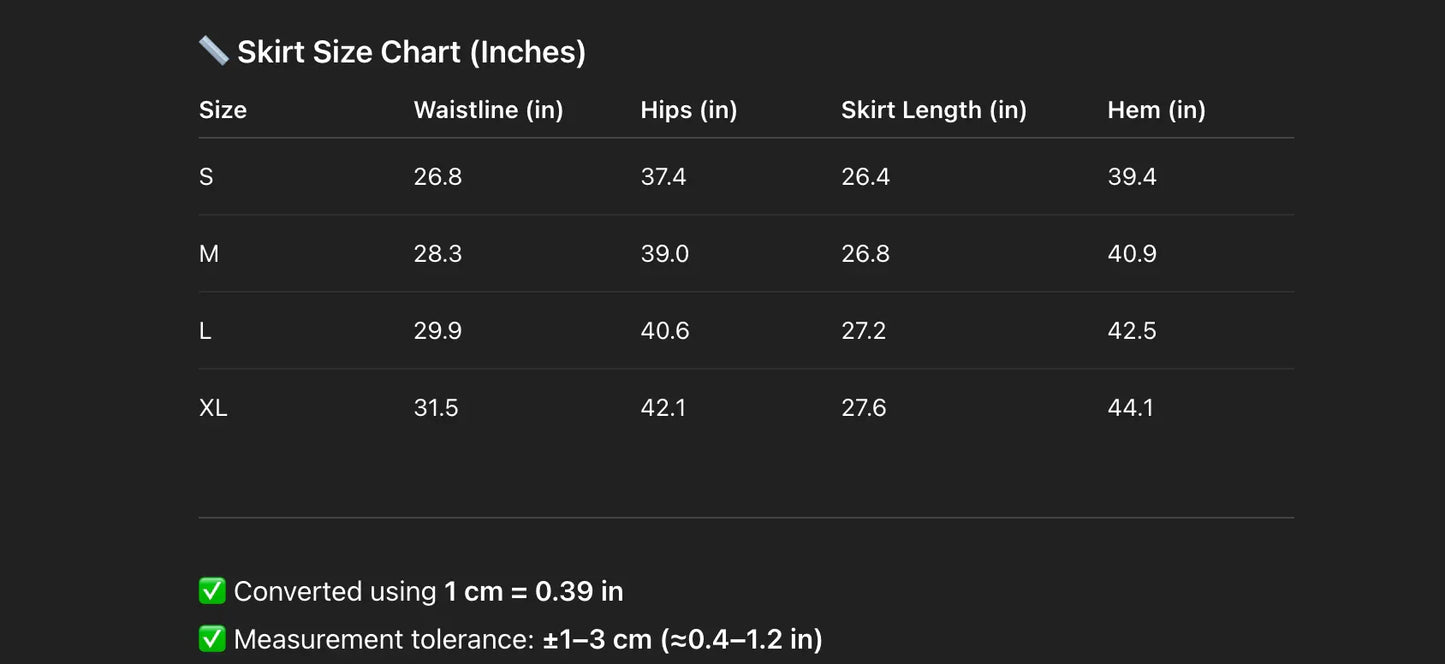Viewport: 1445px width, 664px height.
Task: Click hips value 39.0 for size M
Action: 664,254
